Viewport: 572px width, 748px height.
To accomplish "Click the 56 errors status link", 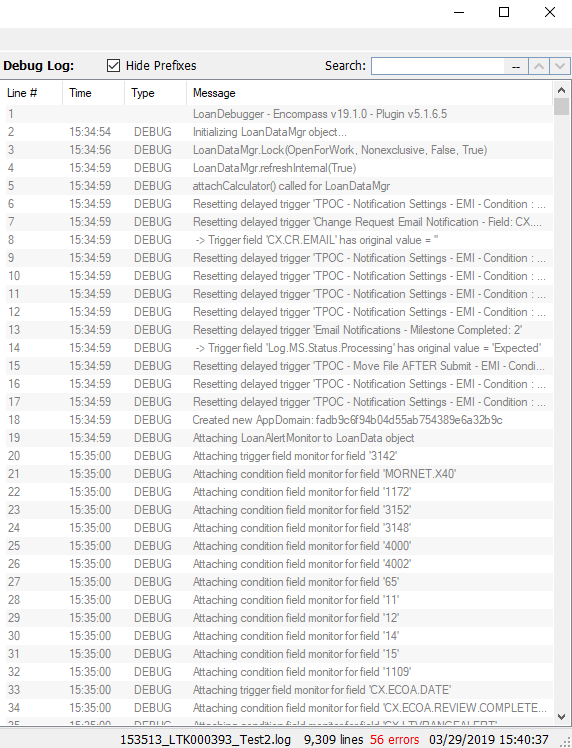I will [x=395, y=739].
